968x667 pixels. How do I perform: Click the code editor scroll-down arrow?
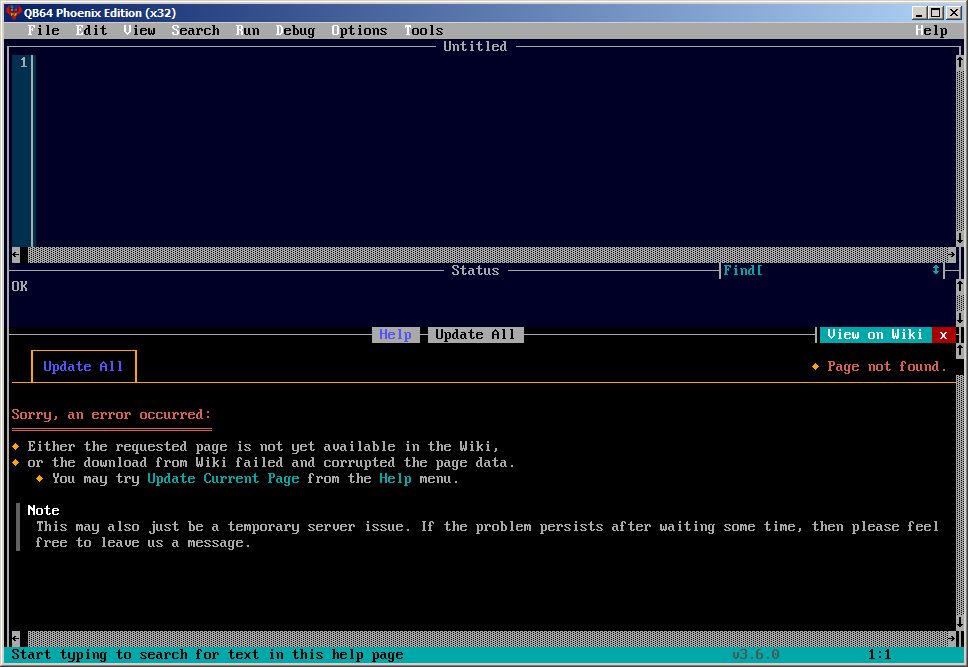[x=960, y=238]
